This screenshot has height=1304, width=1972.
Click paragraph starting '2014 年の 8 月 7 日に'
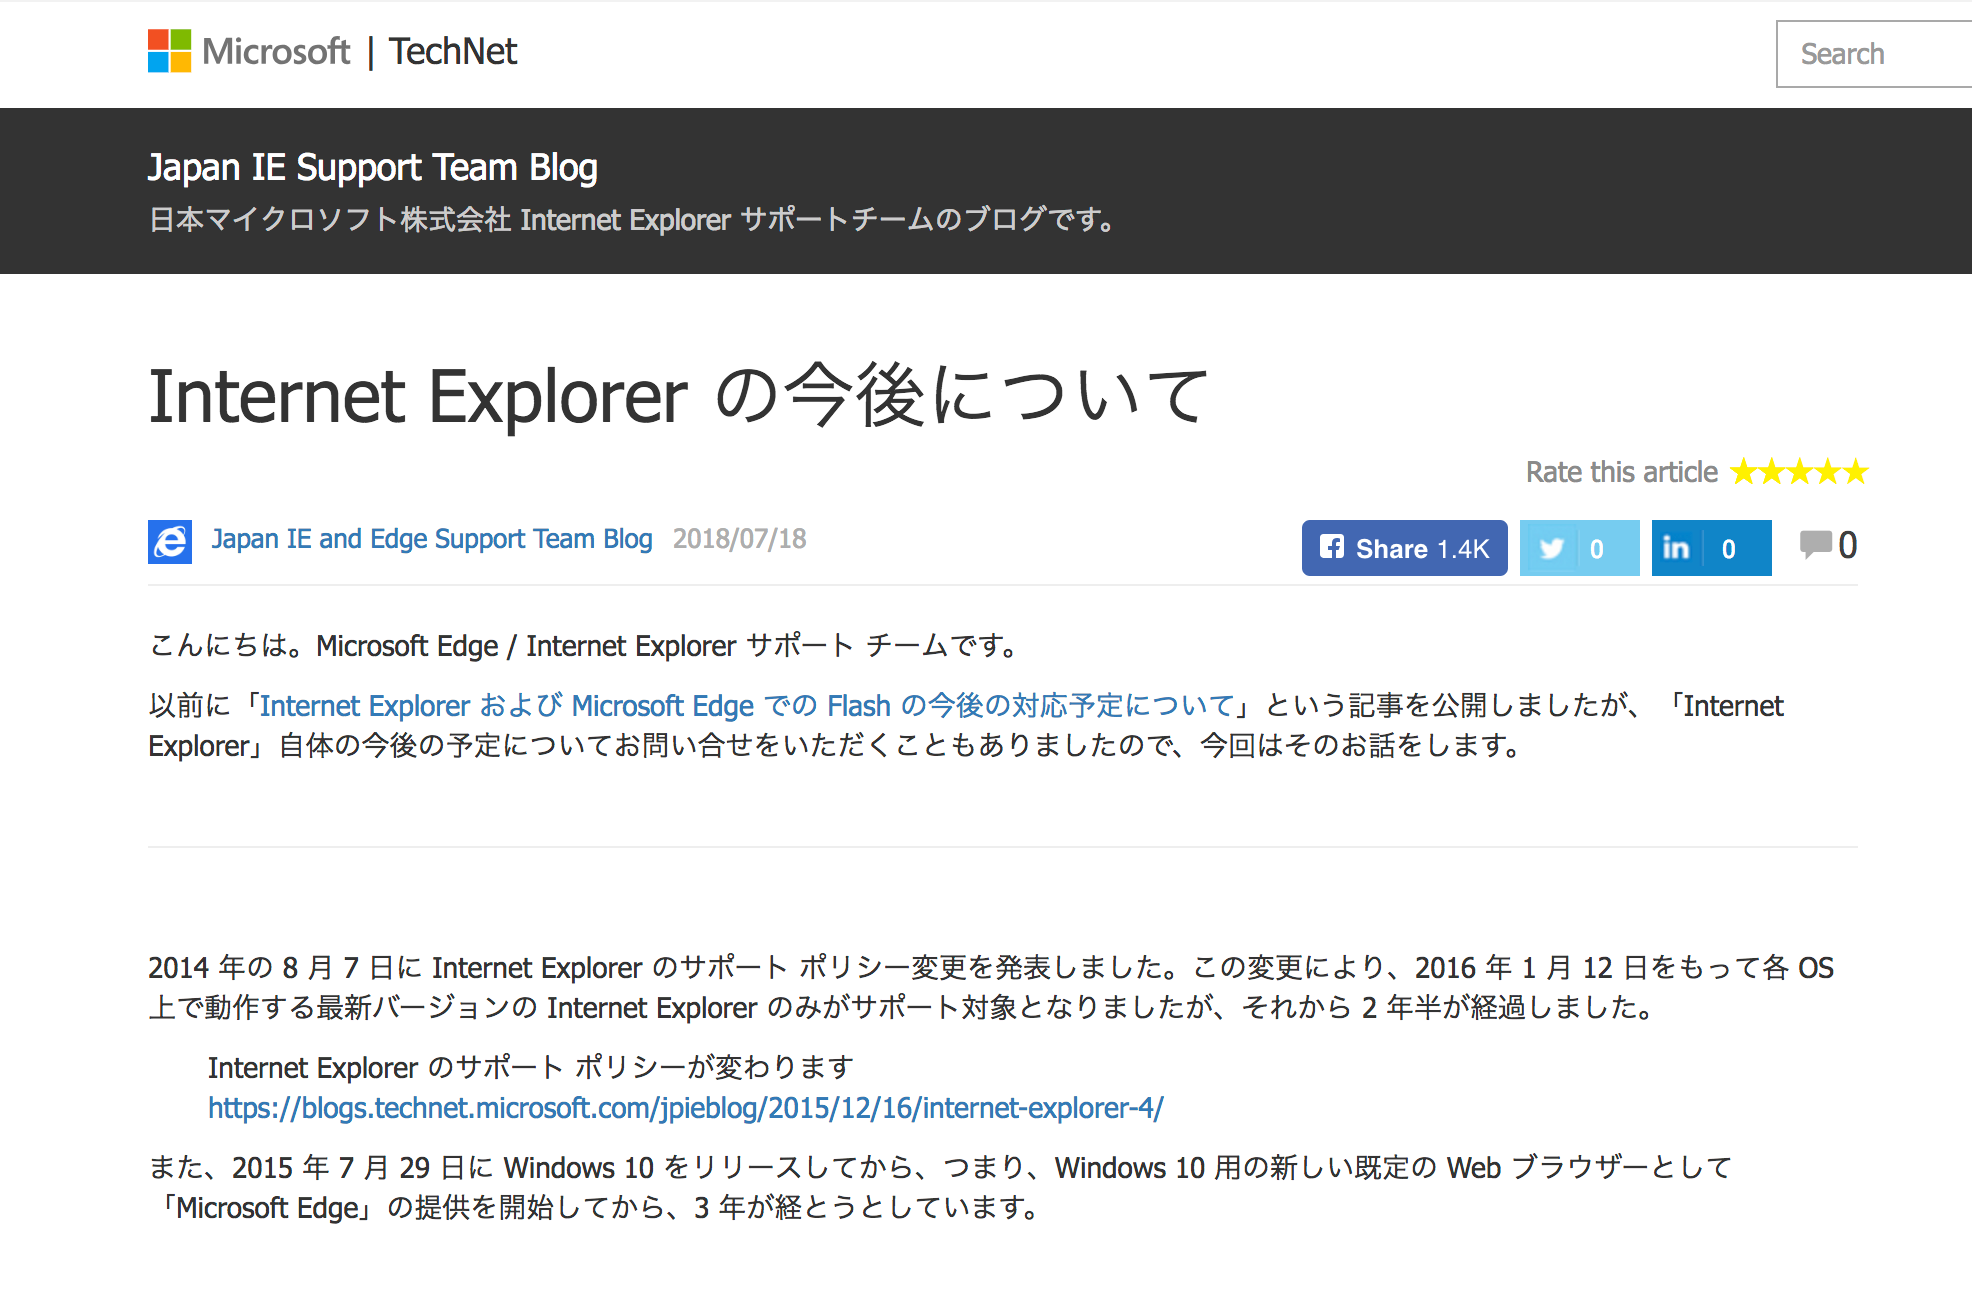click(991, 987)
